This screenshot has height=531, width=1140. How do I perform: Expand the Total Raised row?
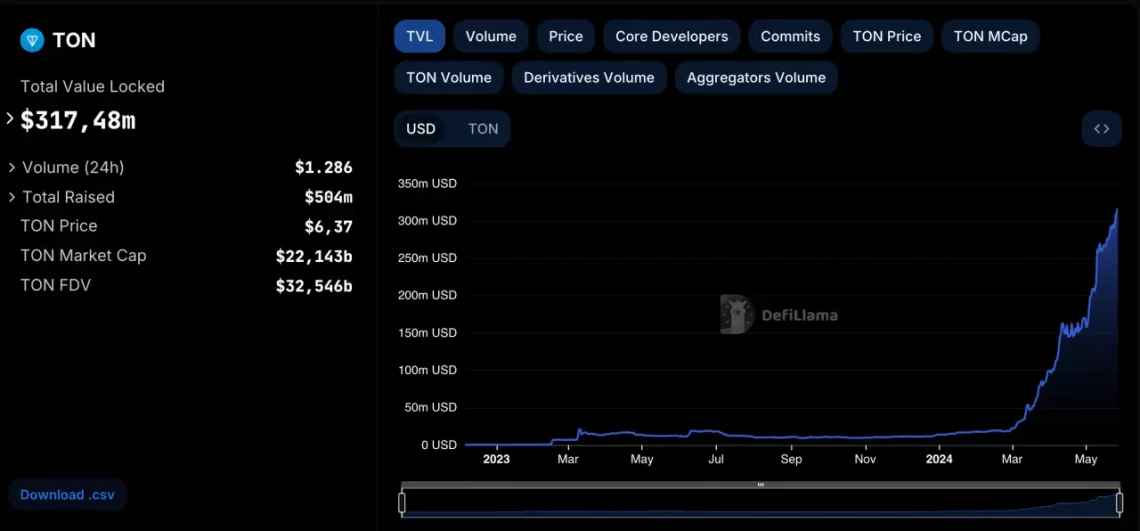click(x=12, y=197)
